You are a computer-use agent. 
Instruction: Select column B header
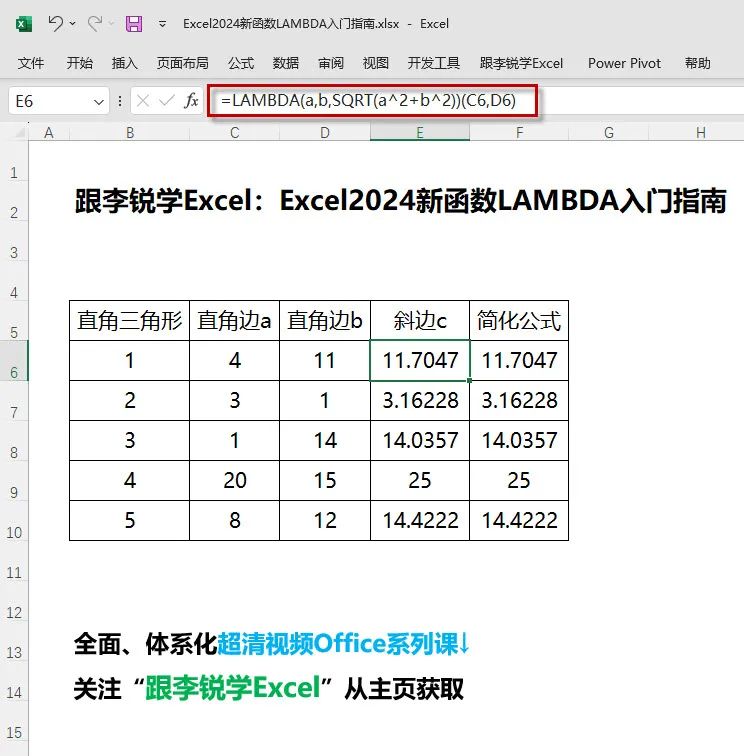130,133
